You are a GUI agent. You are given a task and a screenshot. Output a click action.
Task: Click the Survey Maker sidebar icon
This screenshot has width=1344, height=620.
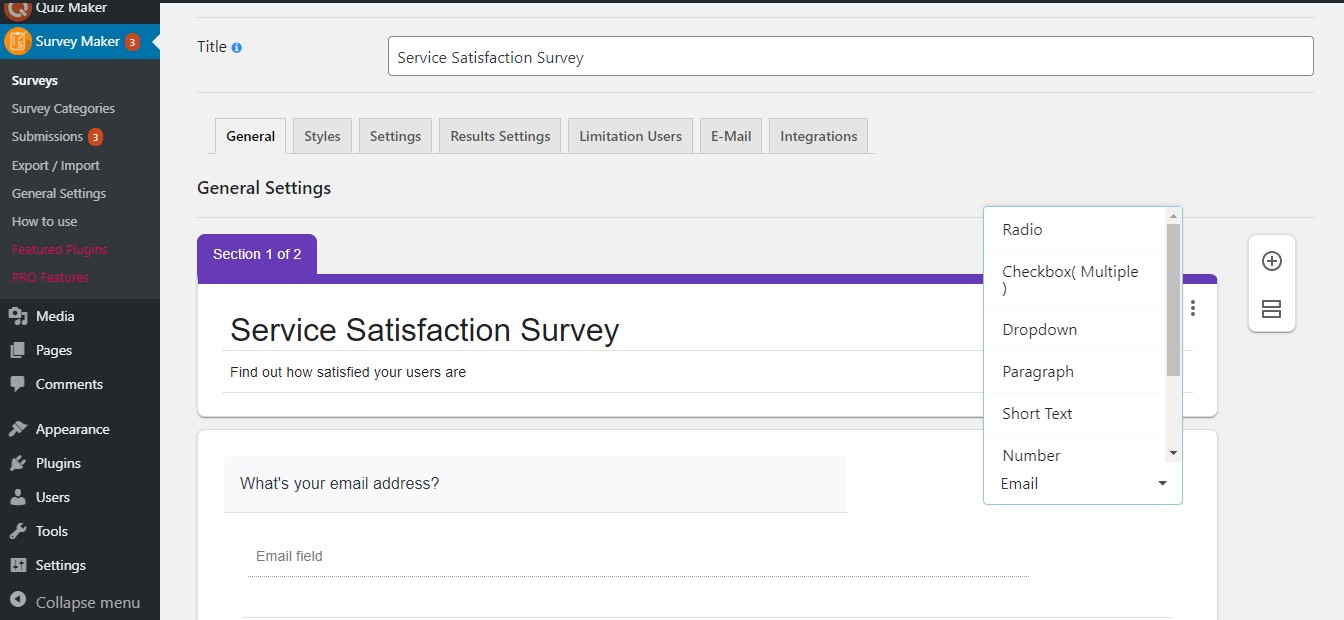point(18,42)
